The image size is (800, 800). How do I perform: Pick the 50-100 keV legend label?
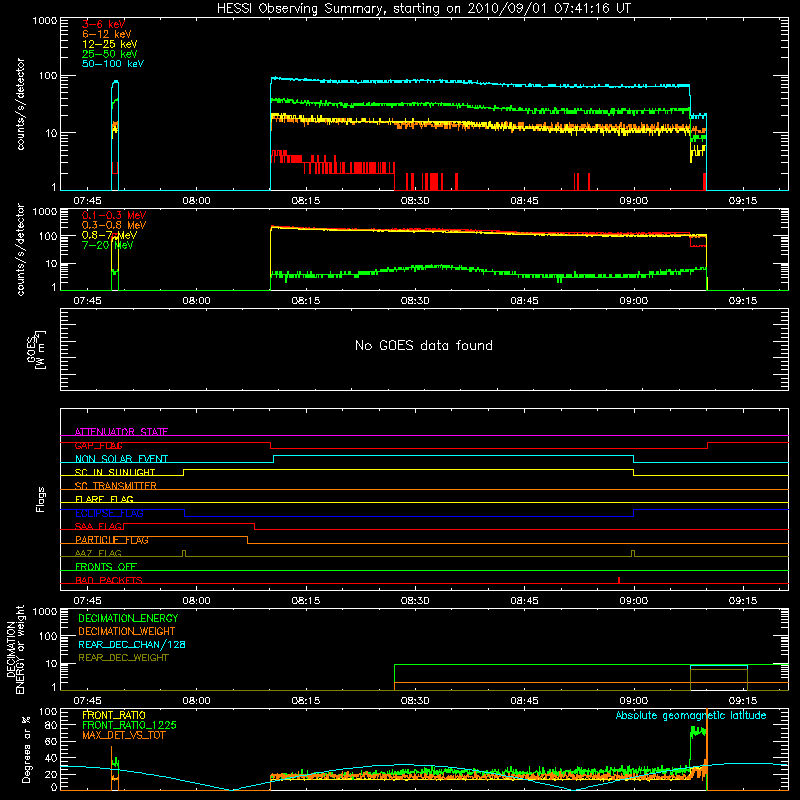pos(113,63)
